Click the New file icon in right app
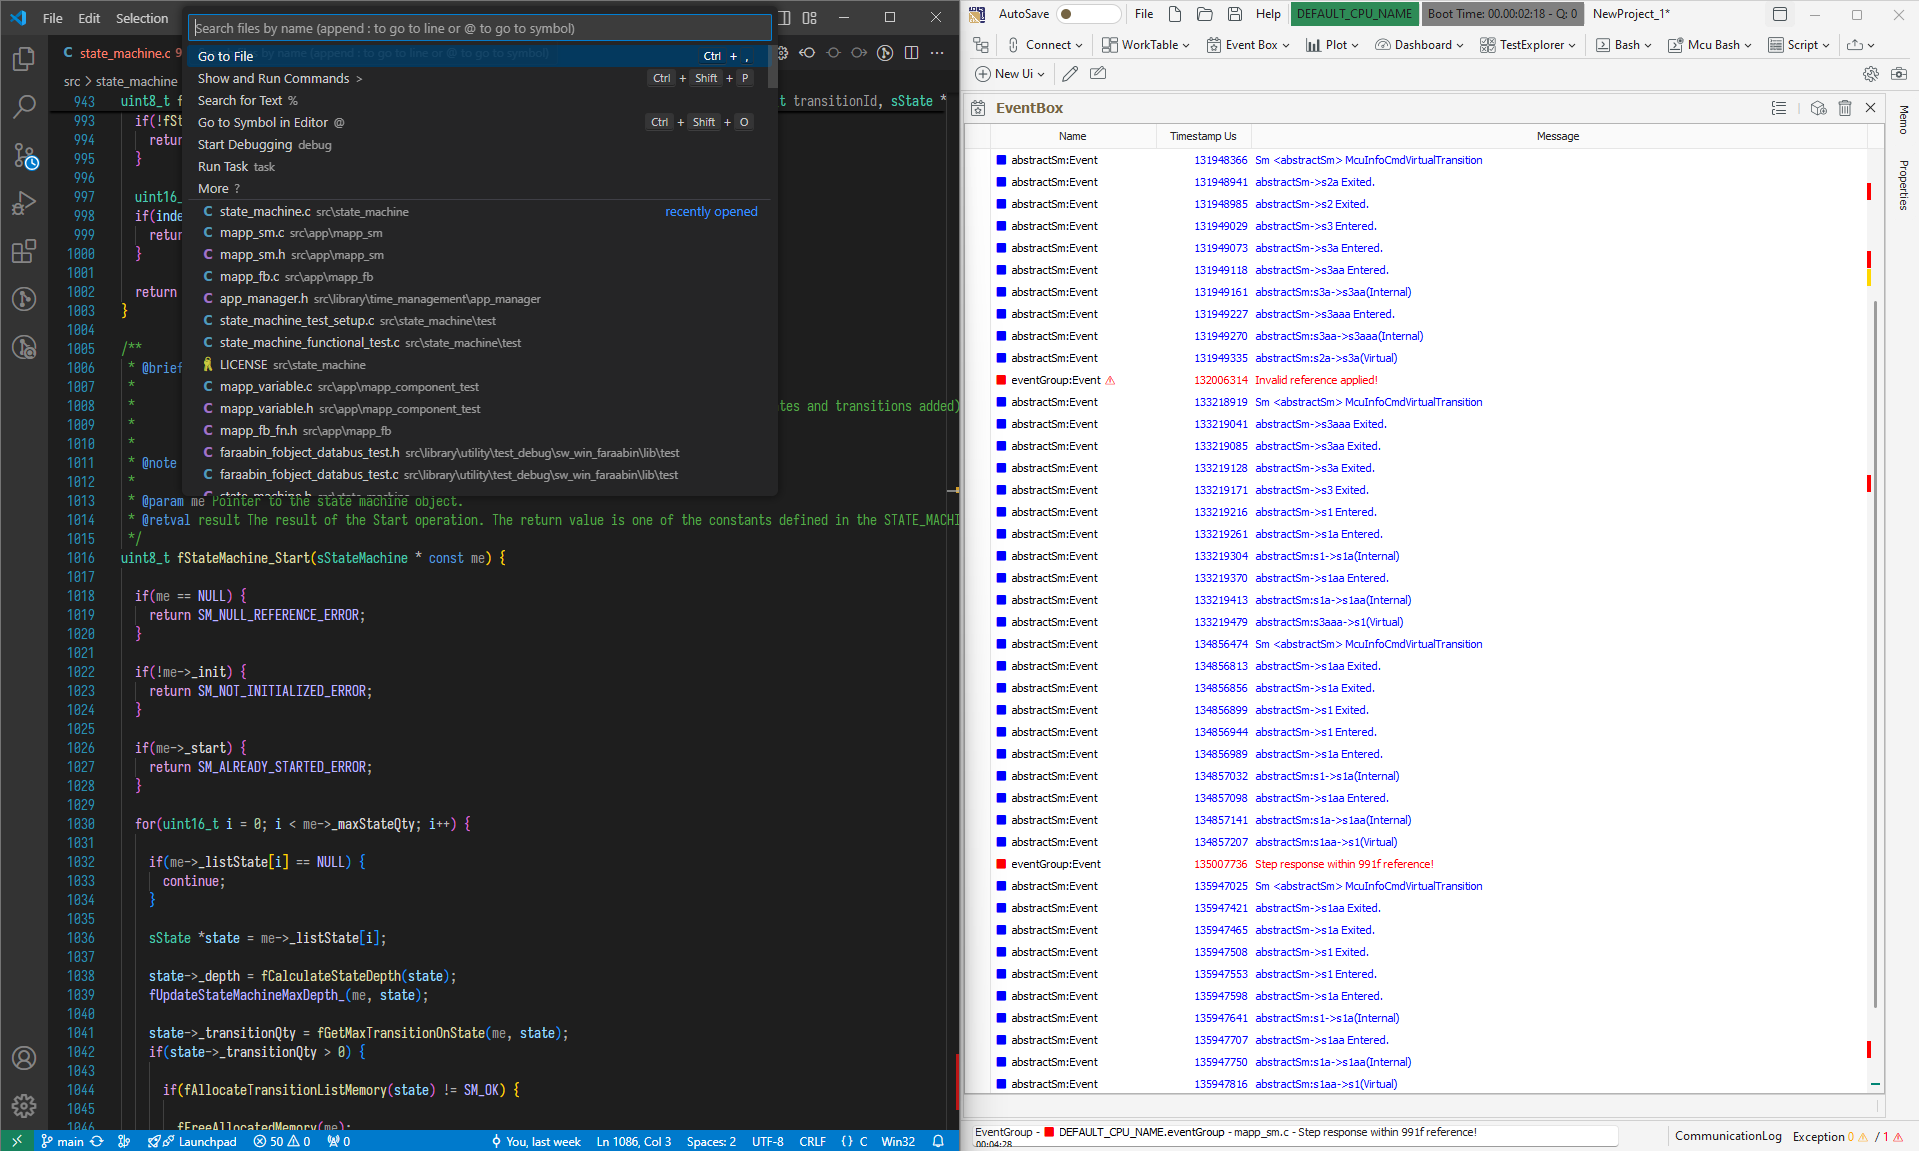The height and width of the screenshot is (1151, 1919). (x=1175, y=14)
